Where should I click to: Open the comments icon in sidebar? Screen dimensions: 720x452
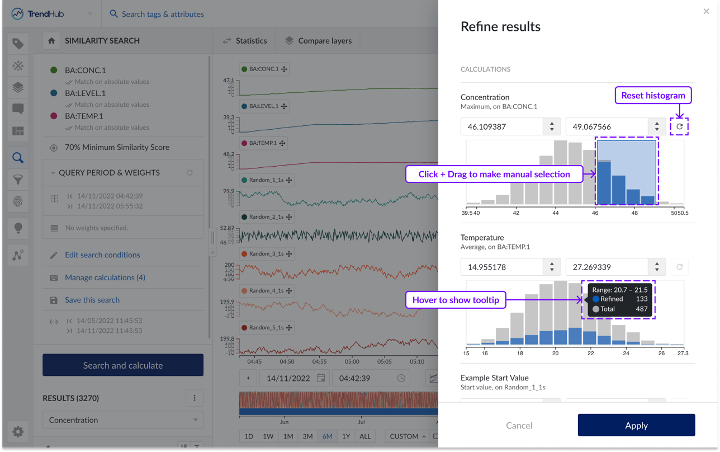click(x=18, y=109)
